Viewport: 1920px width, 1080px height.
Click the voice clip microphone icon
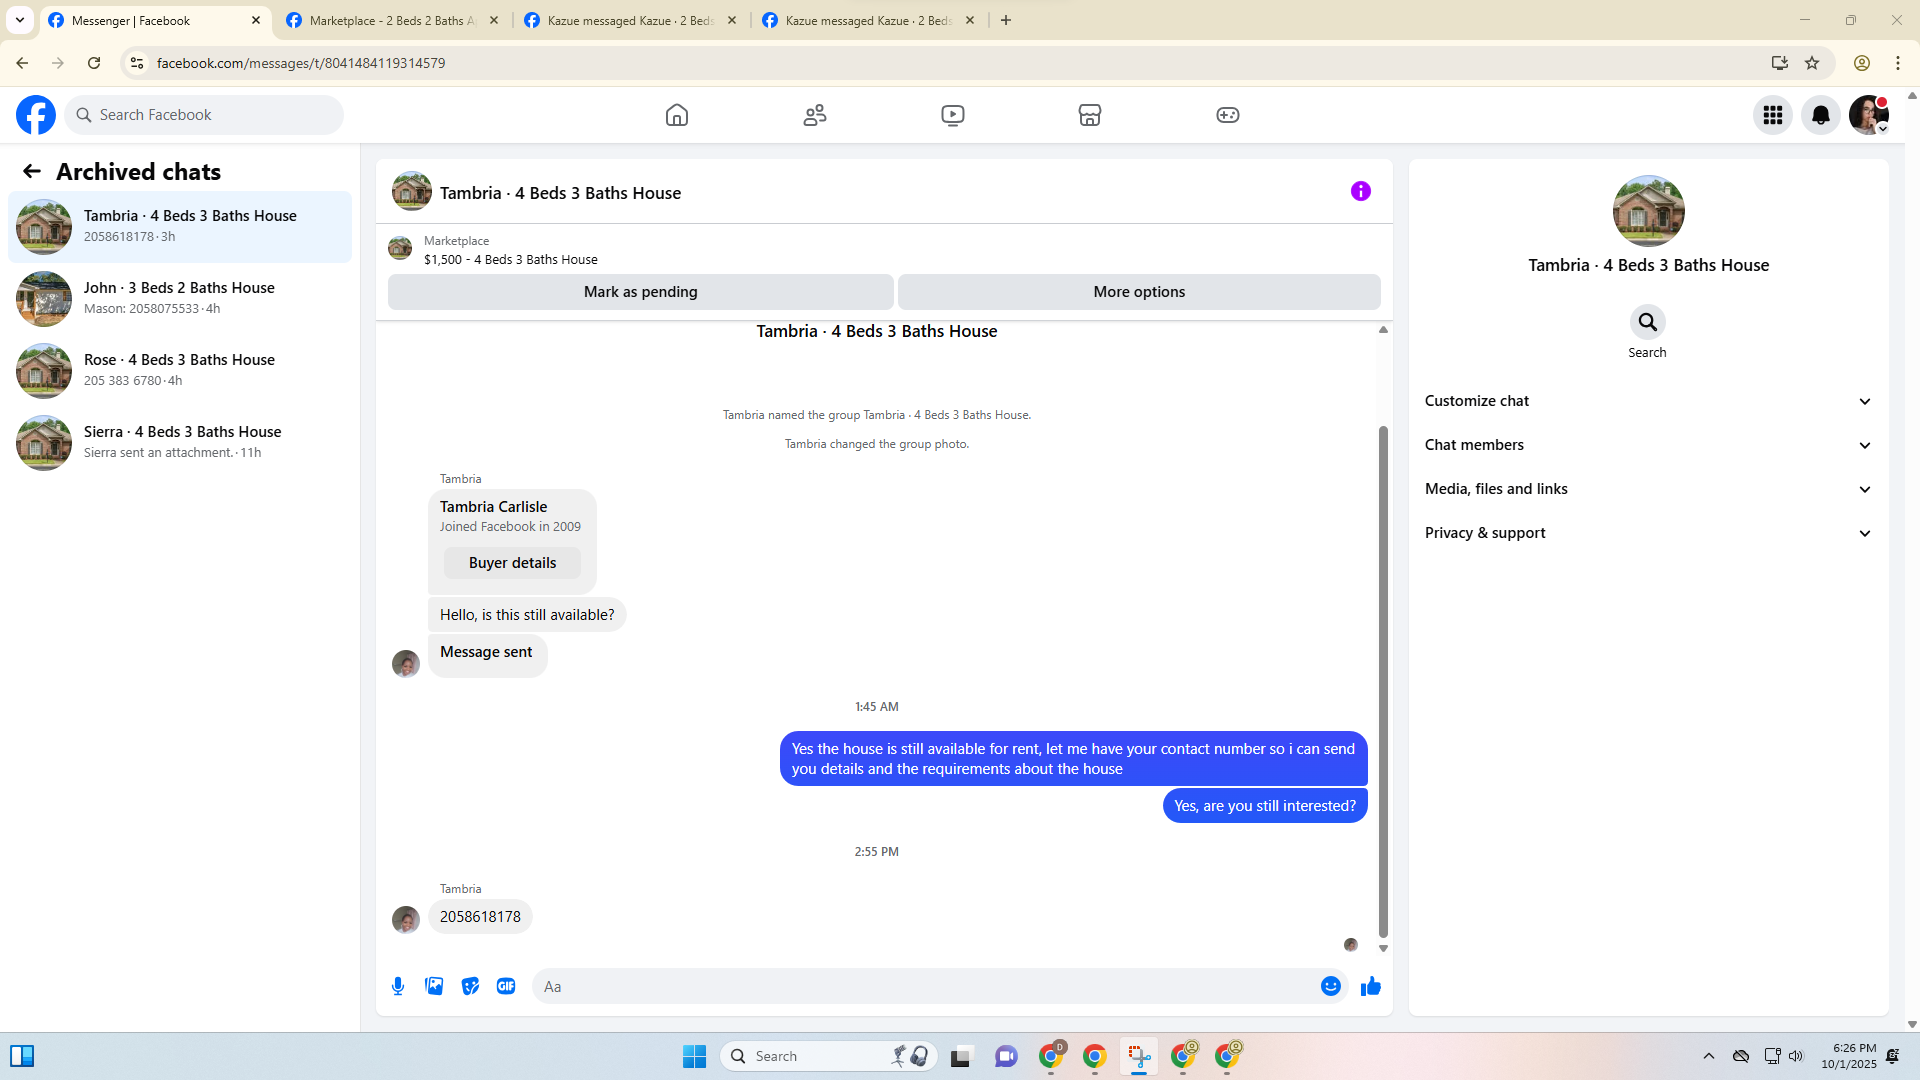[x=398, y=986]
